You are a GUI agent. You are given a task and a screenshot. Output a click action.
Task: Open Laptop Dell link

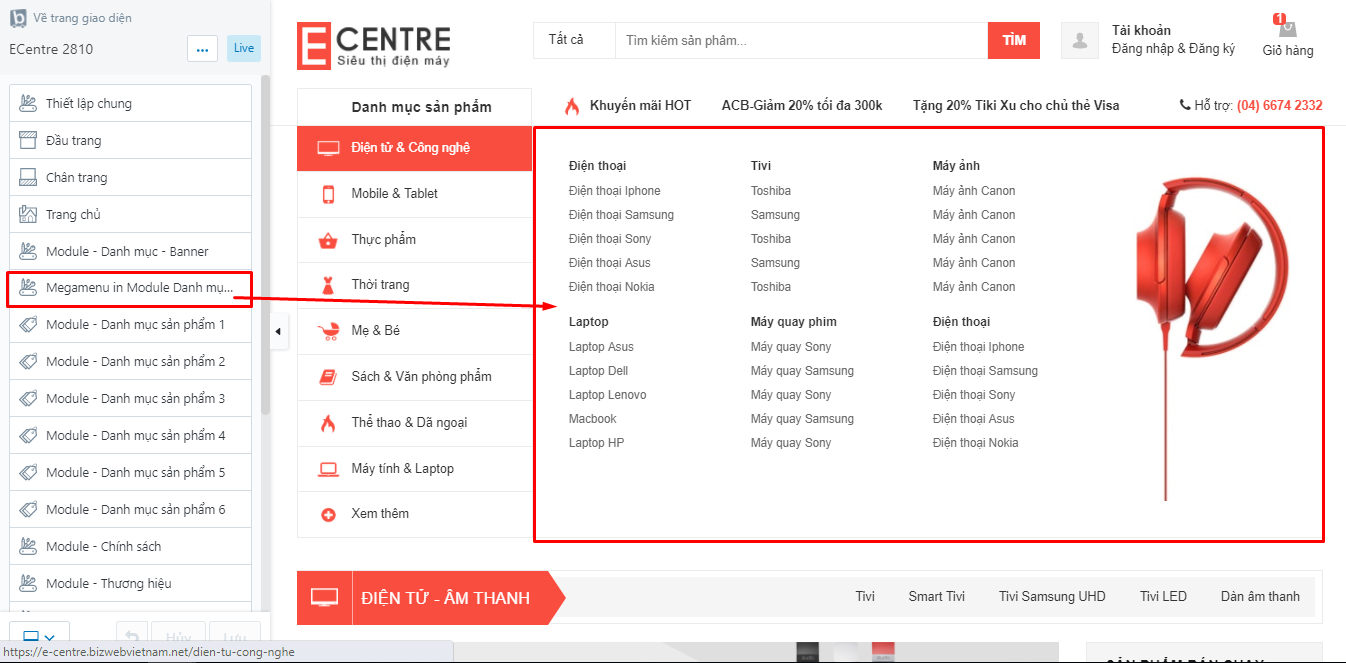point(598,371)
